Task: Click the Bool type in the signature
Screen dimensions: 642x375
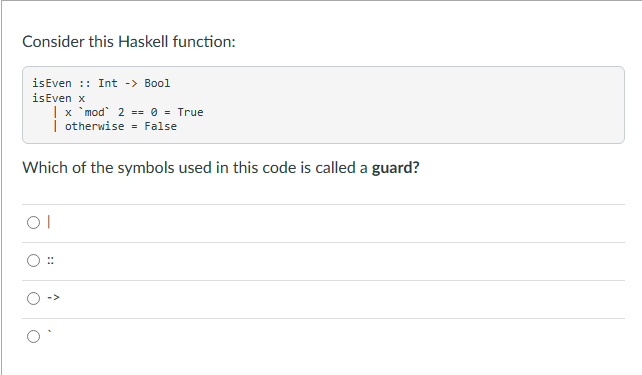Action: click(157, 83)
